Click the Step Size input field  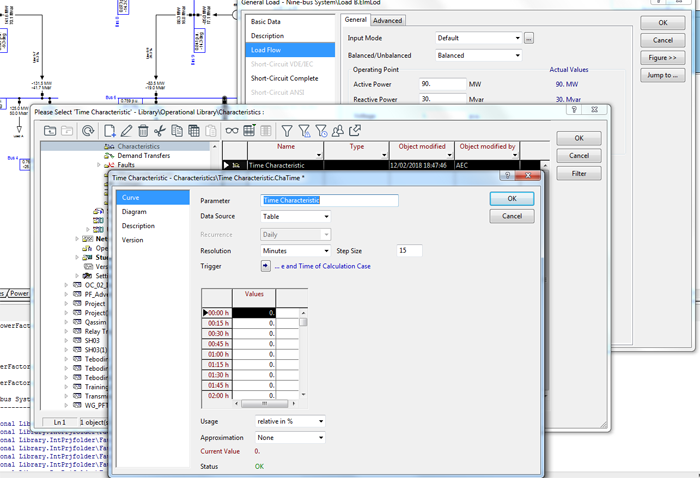(409, 250)
